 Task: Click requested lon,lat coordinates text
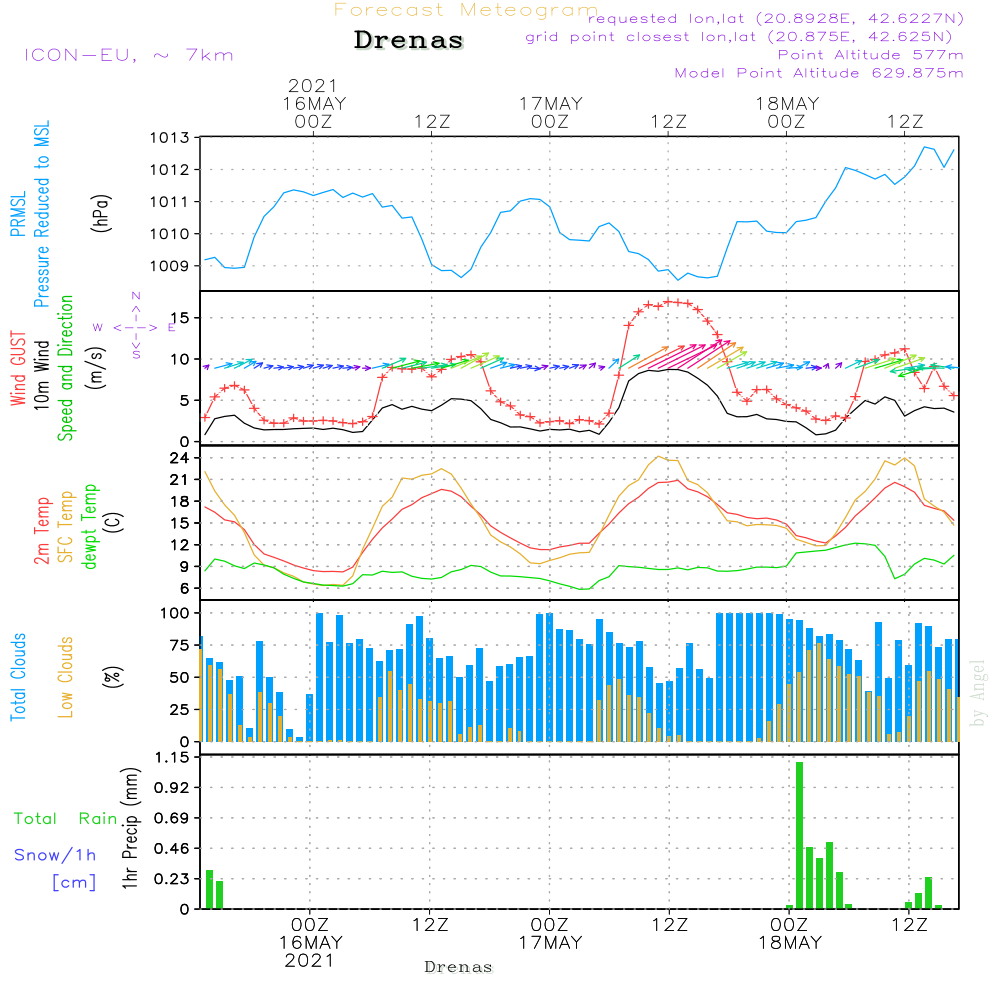coord(776,19)
